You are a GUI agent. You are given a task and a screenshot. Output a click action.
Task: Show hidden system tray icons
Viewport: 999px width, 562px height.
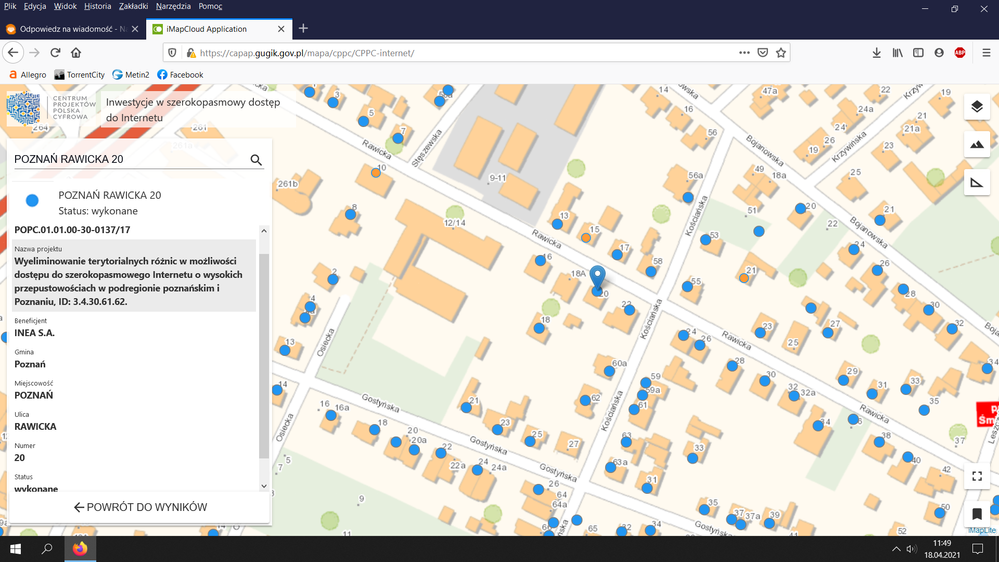[896, 549]
